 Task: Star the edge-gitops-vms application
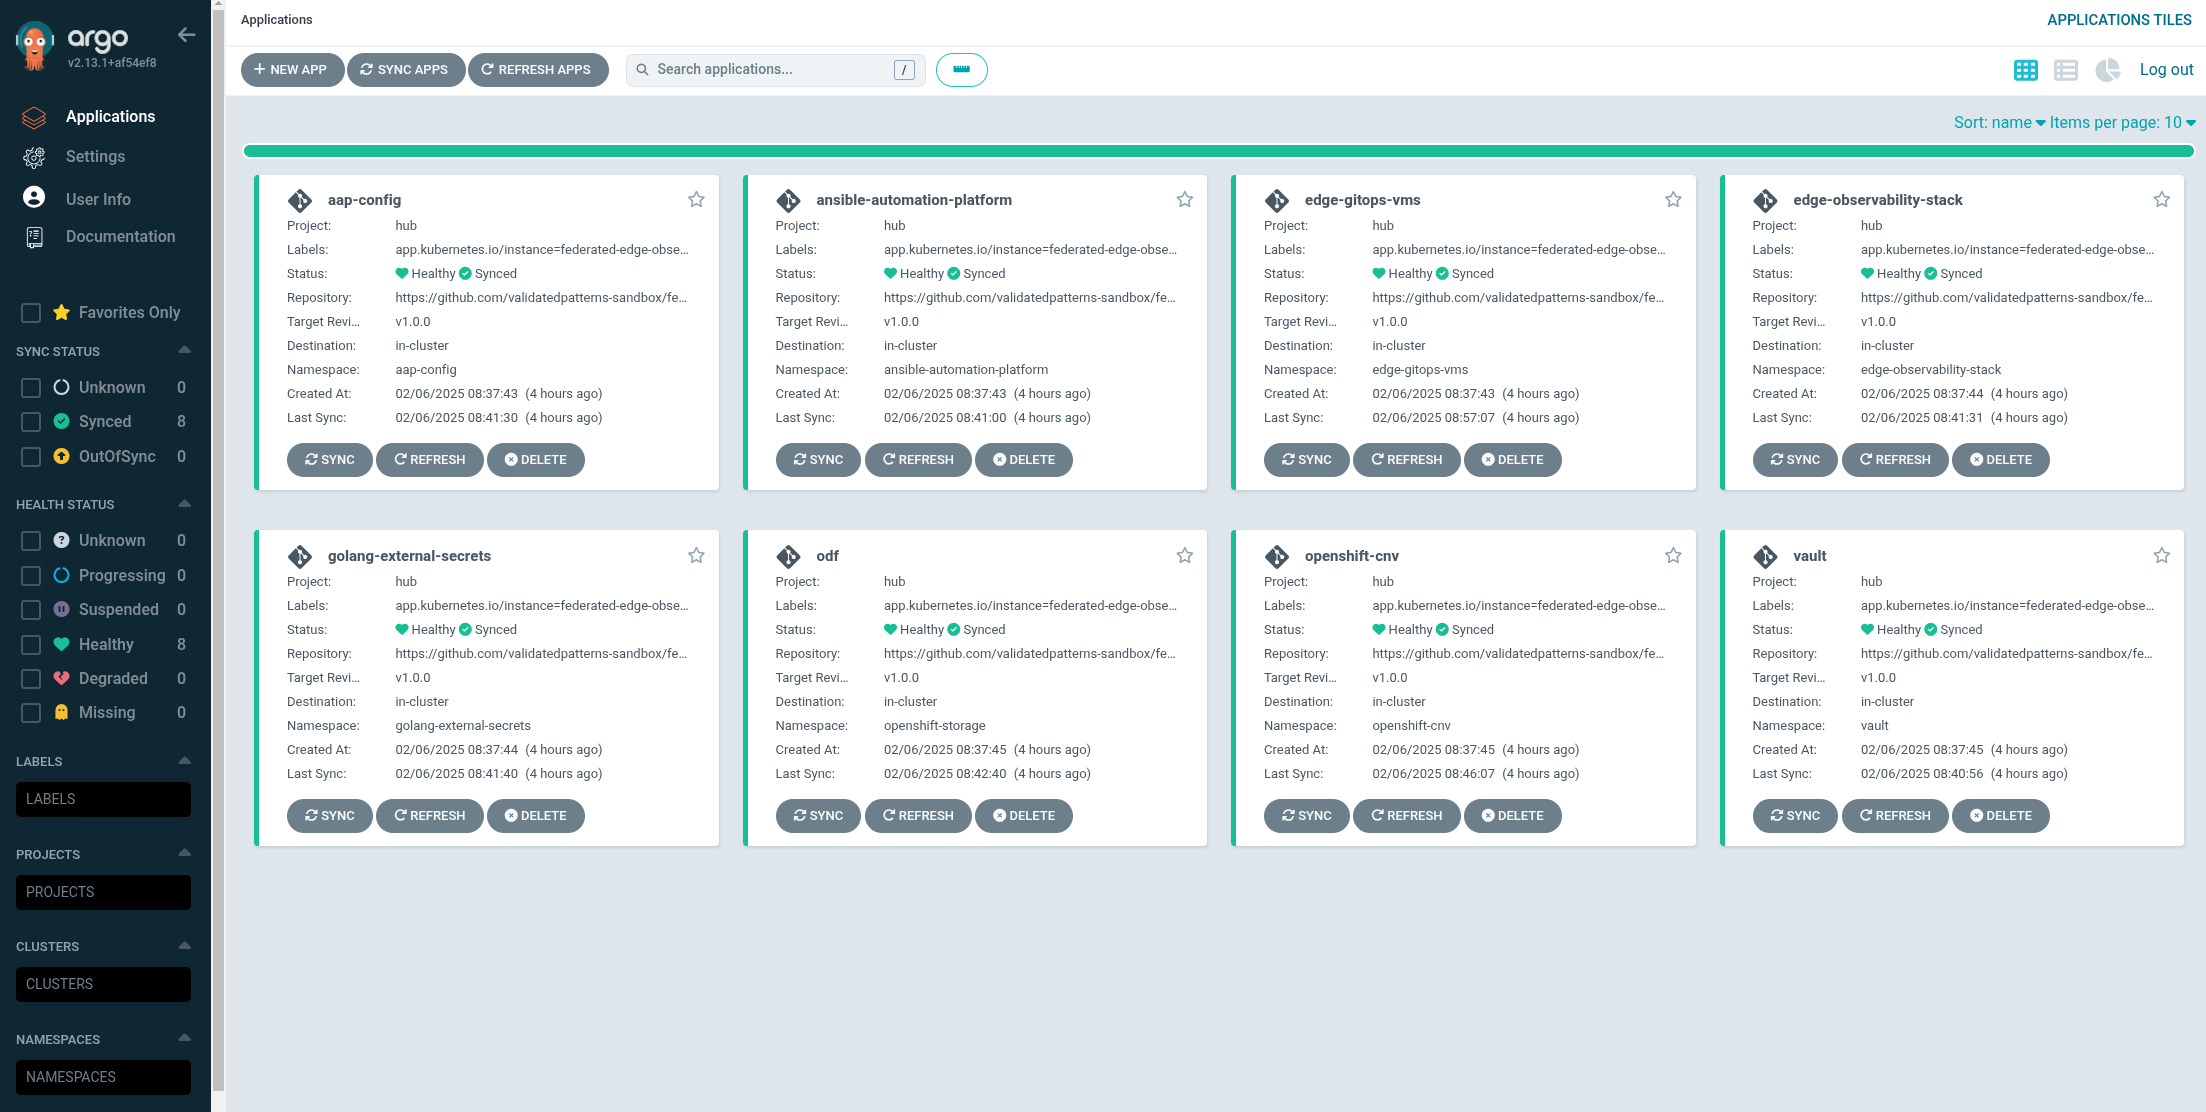point(1673,200)
